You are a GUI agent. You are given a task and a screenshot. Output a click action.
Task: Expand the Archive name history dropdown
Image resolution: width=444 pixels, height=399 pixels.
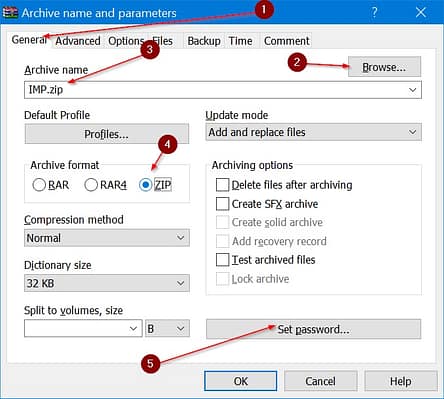413,90
